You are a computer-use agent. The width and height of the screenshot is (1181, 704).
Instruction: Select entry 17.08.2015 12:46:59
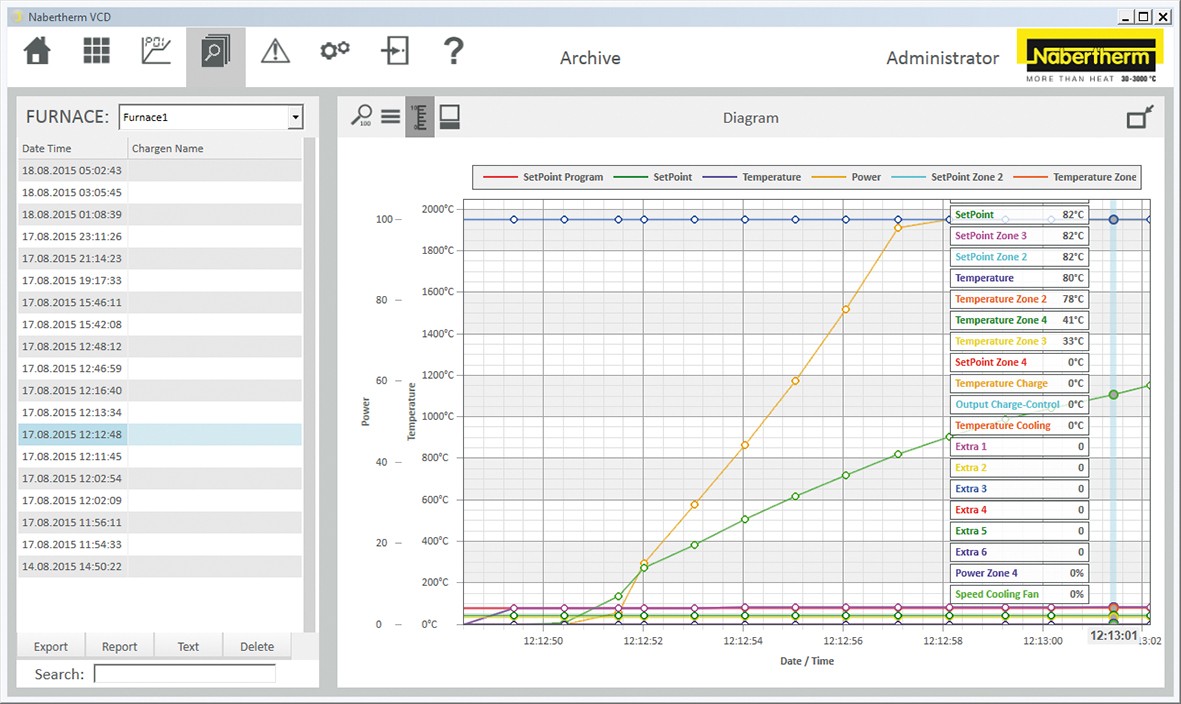pyautogui.click(x=160, y=368)
